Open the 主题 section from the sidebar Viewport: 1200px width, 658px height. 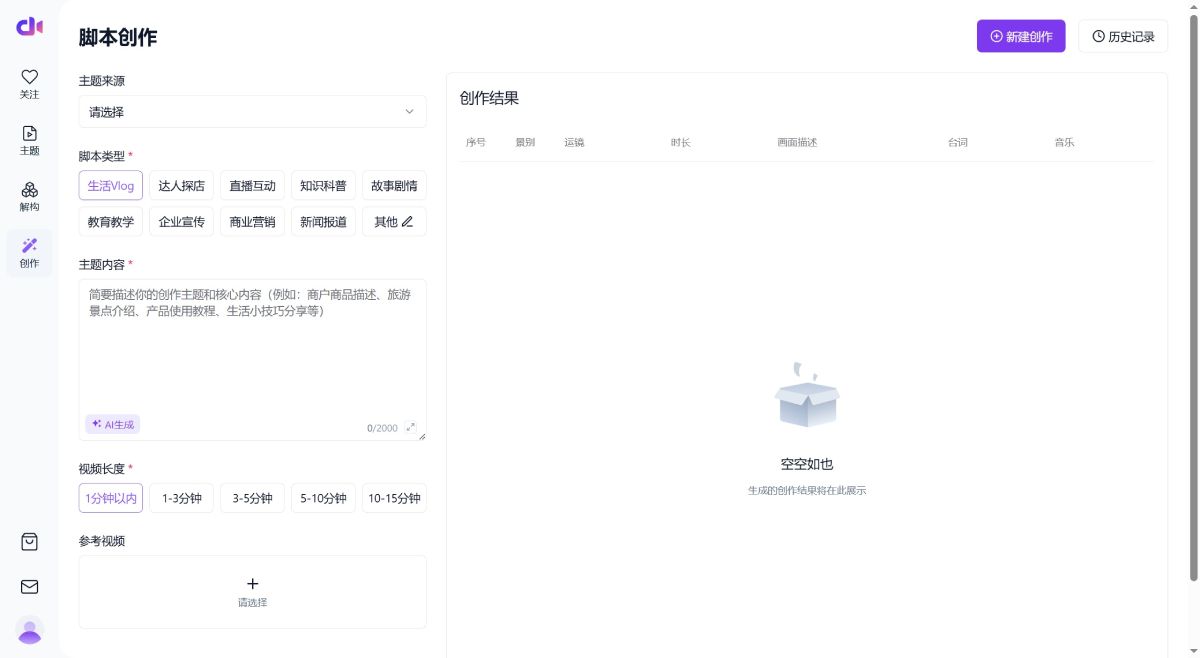29,140
